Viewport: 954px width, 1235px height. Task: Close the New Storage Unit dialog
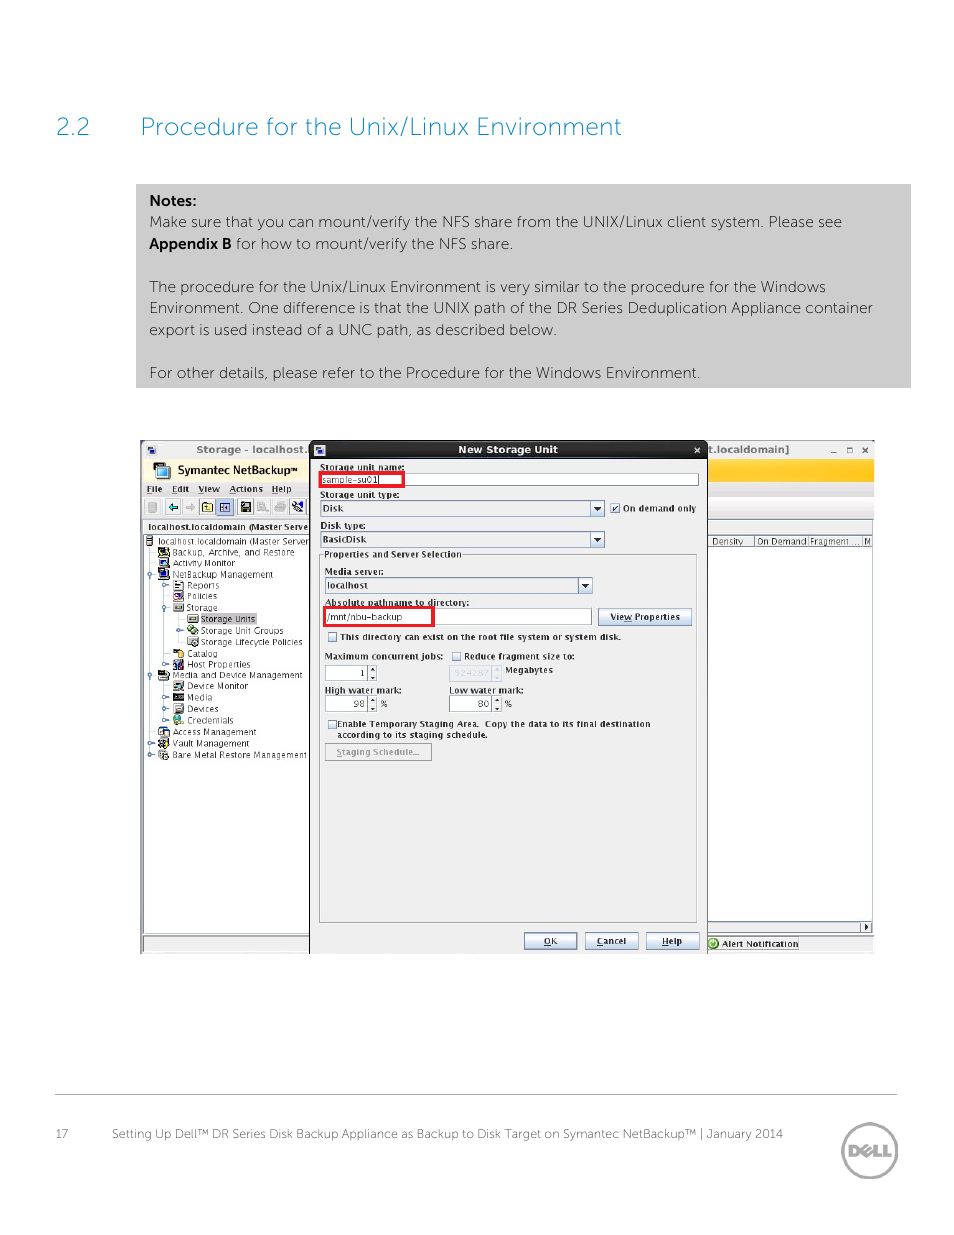[697, 450]
